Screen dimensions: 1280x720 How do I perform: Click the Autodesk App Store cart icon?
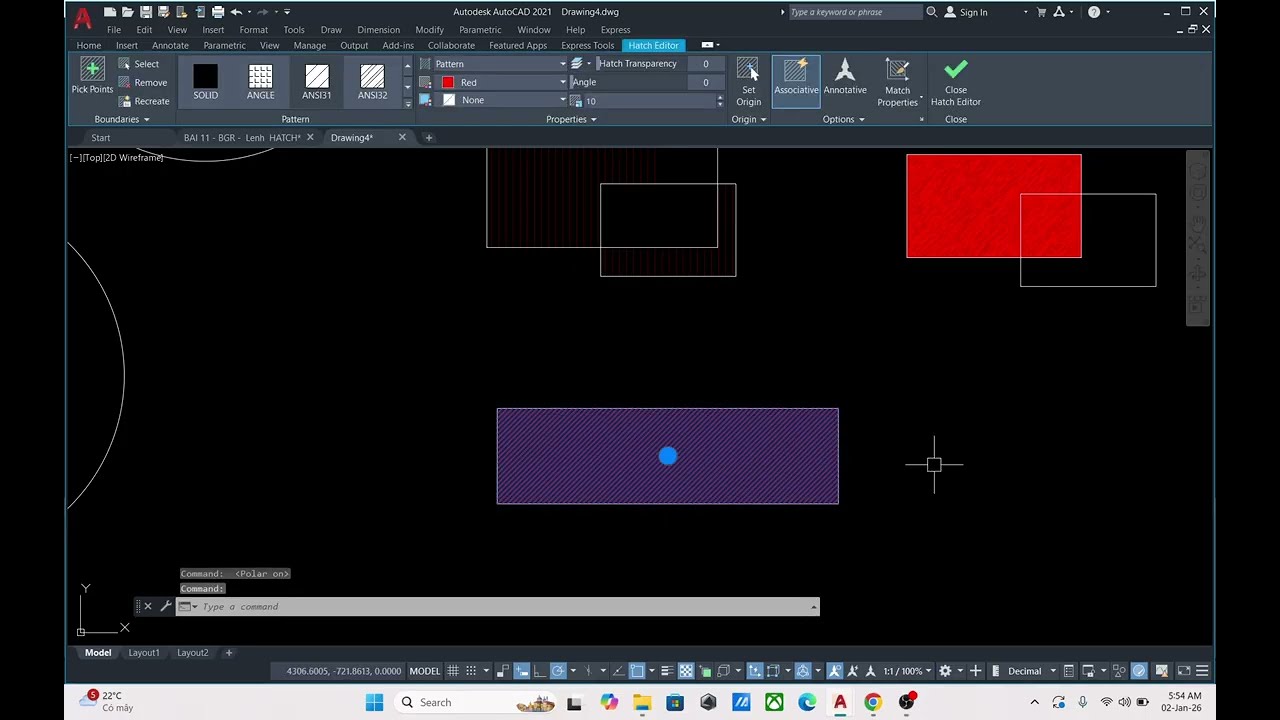coord(1041,12)
